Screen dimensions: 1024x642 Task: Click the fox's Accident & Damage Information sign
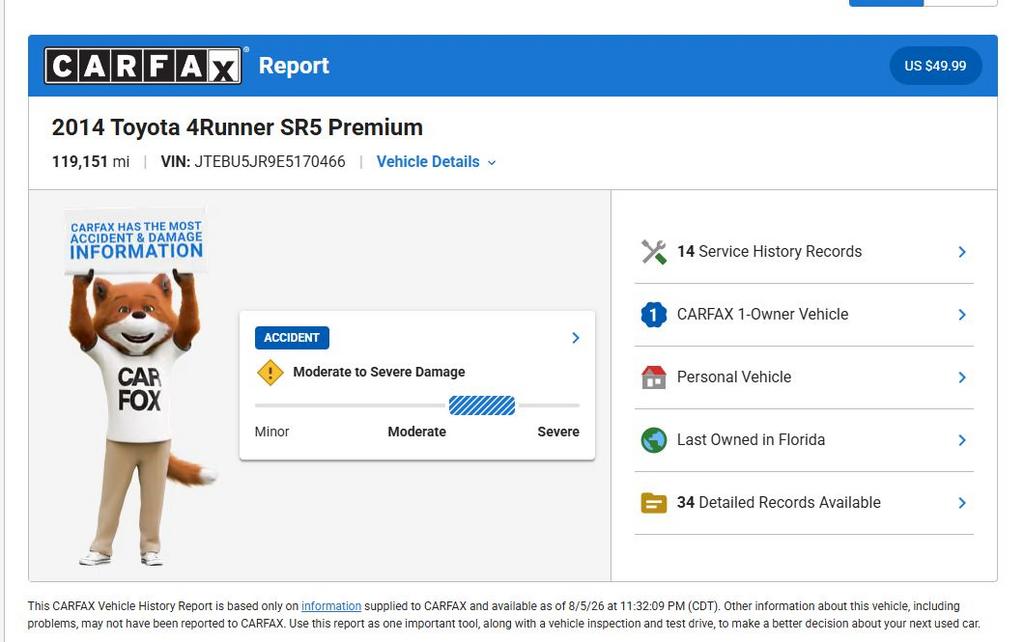136,240
